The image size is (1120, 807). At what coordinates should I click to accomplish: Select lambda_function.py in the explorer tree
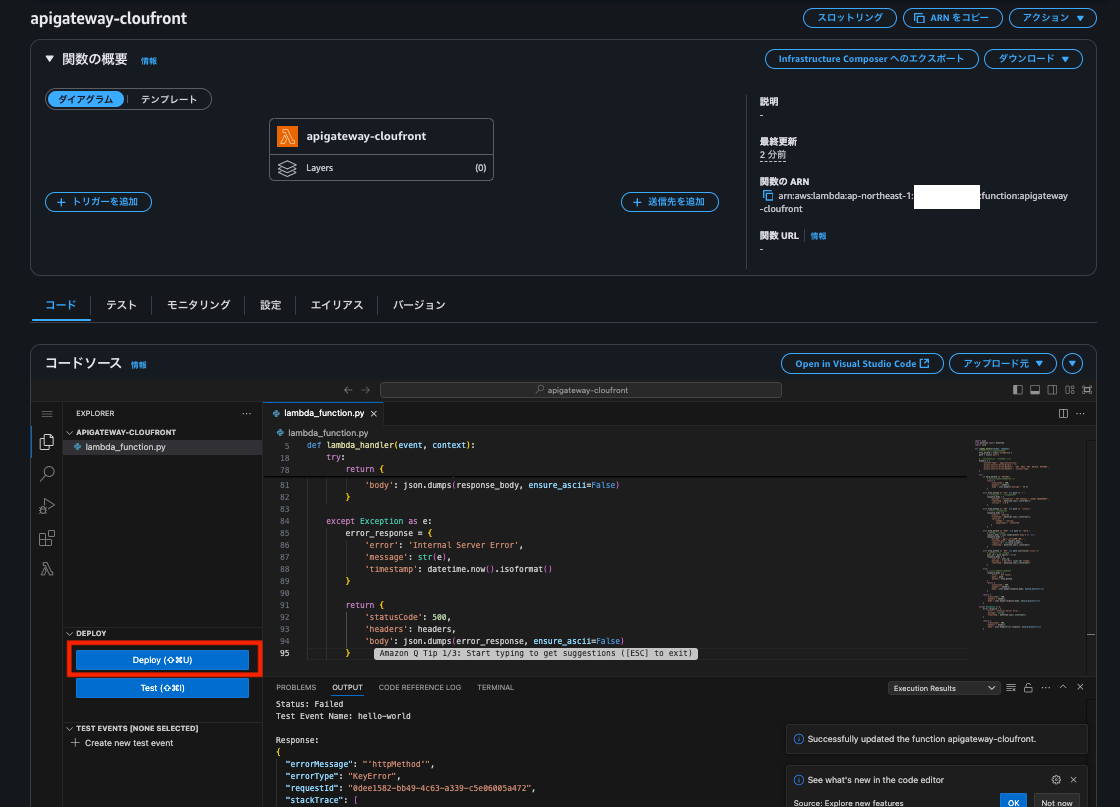pos(163,447)
